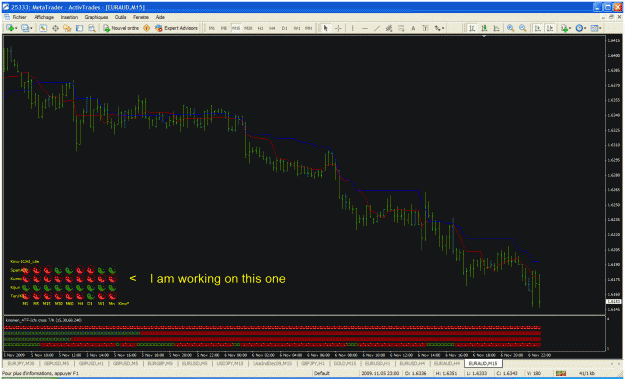Click the zoom out magnifier
This screenshot has width=625, height=379.
pos(523,28)
